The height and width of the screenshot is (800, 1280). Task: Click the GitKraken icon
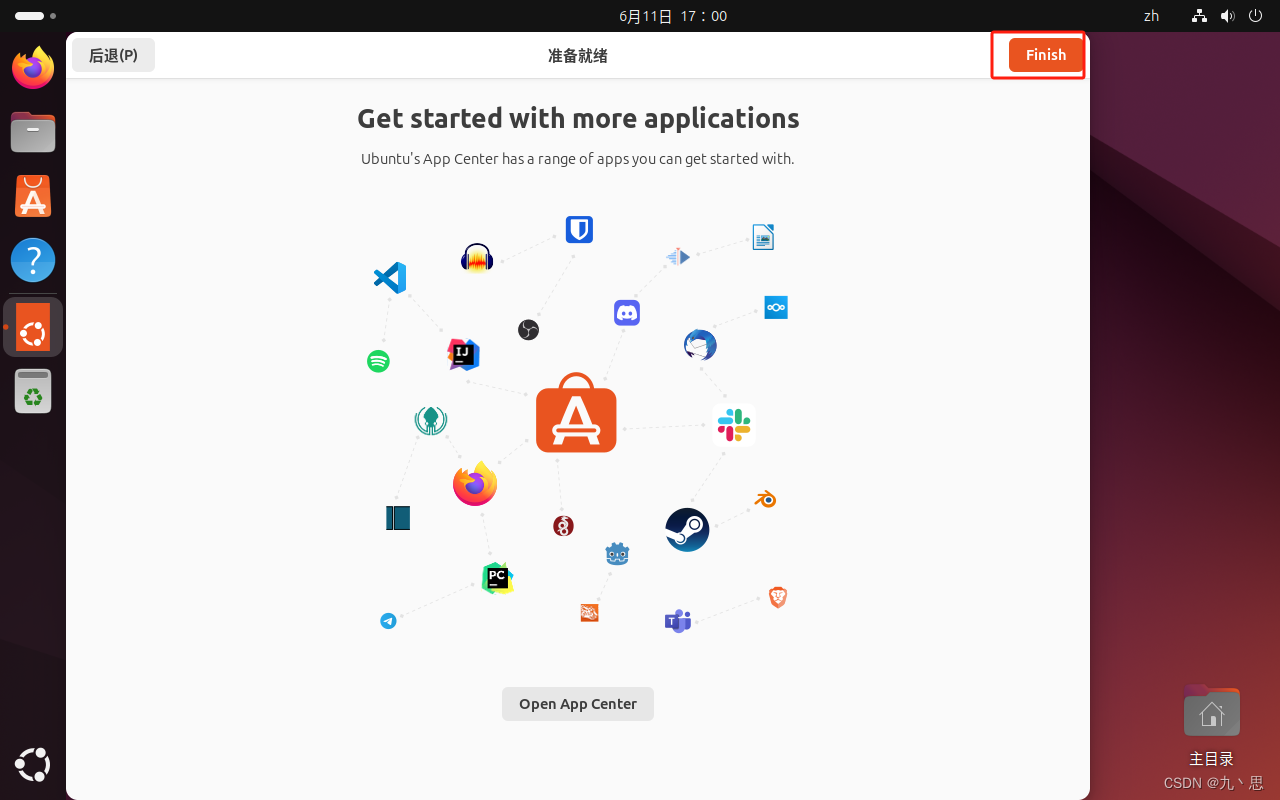click(x=431, y=420)
